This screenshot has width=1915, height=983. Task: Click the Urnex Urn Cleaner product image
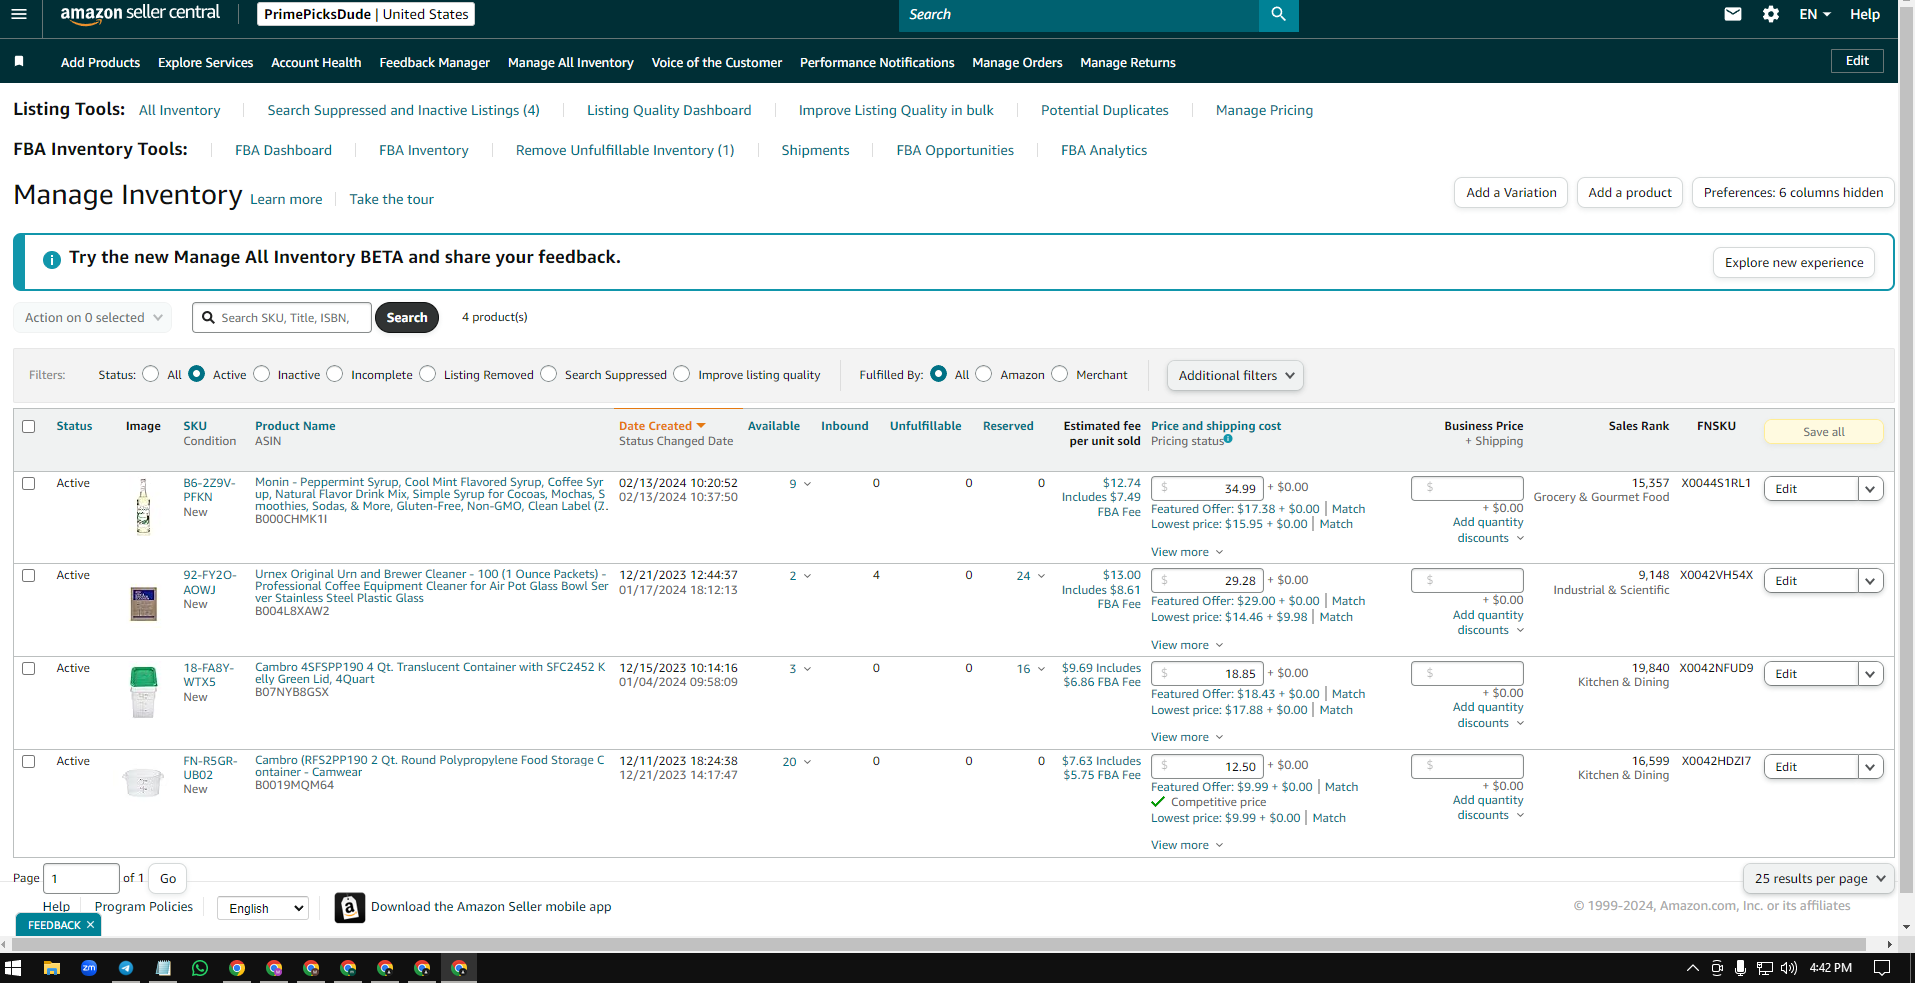144,603
